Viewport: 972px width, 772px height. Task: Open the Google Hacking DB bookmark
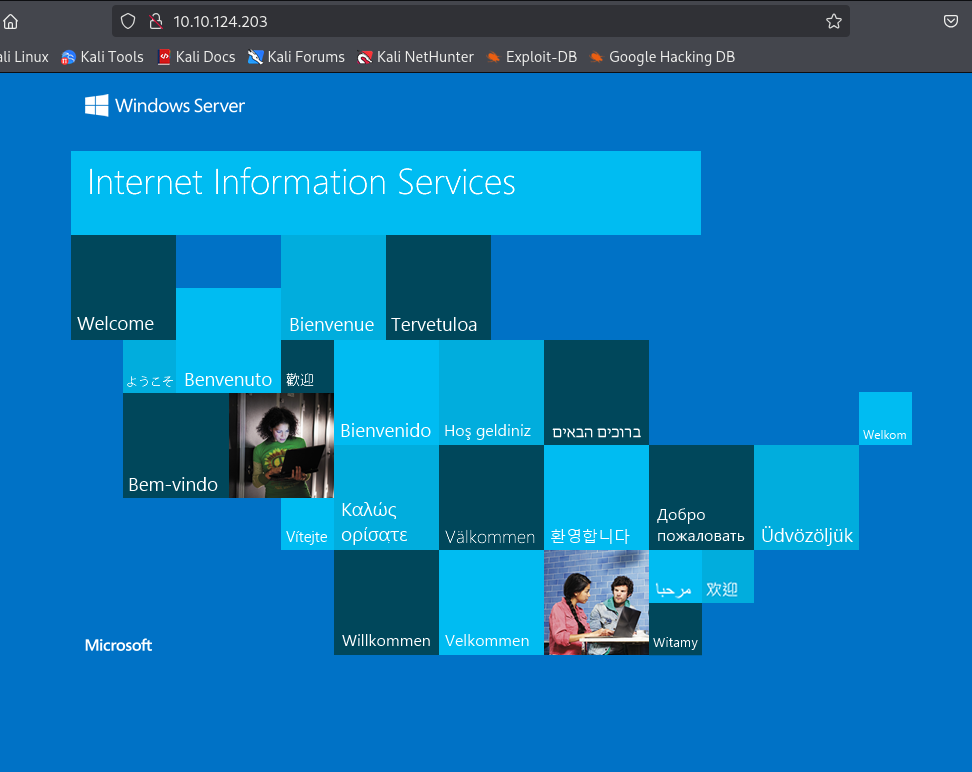point(663,57)
